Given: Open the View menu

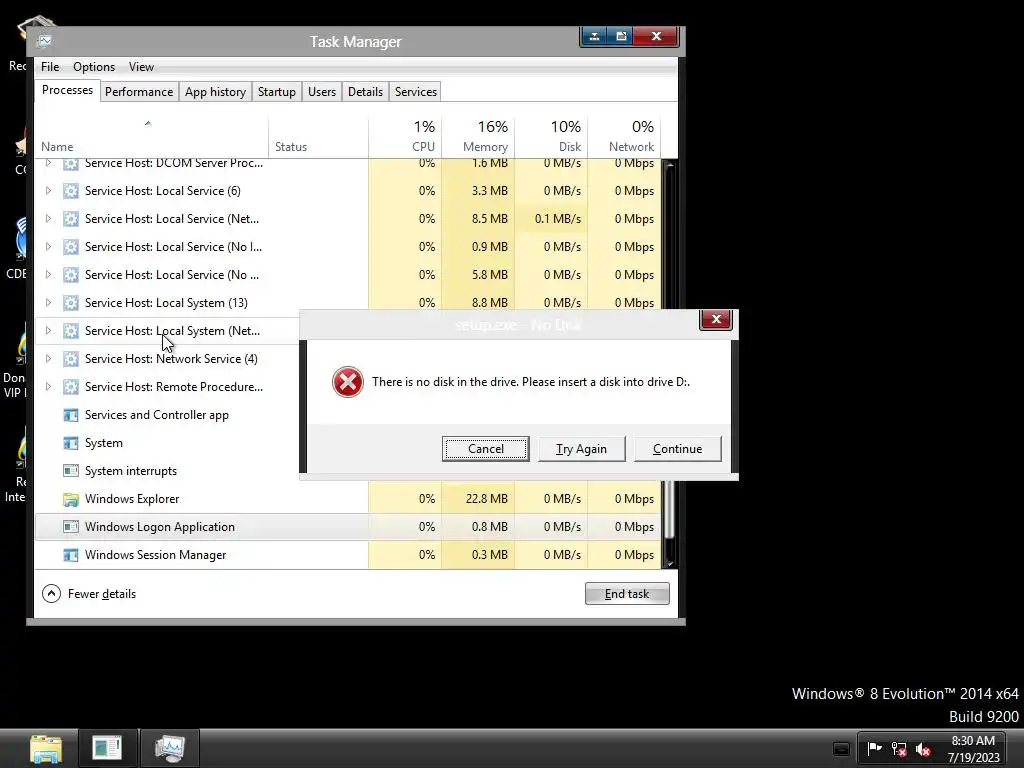Looking at the screenshot, I should point(141,67).
